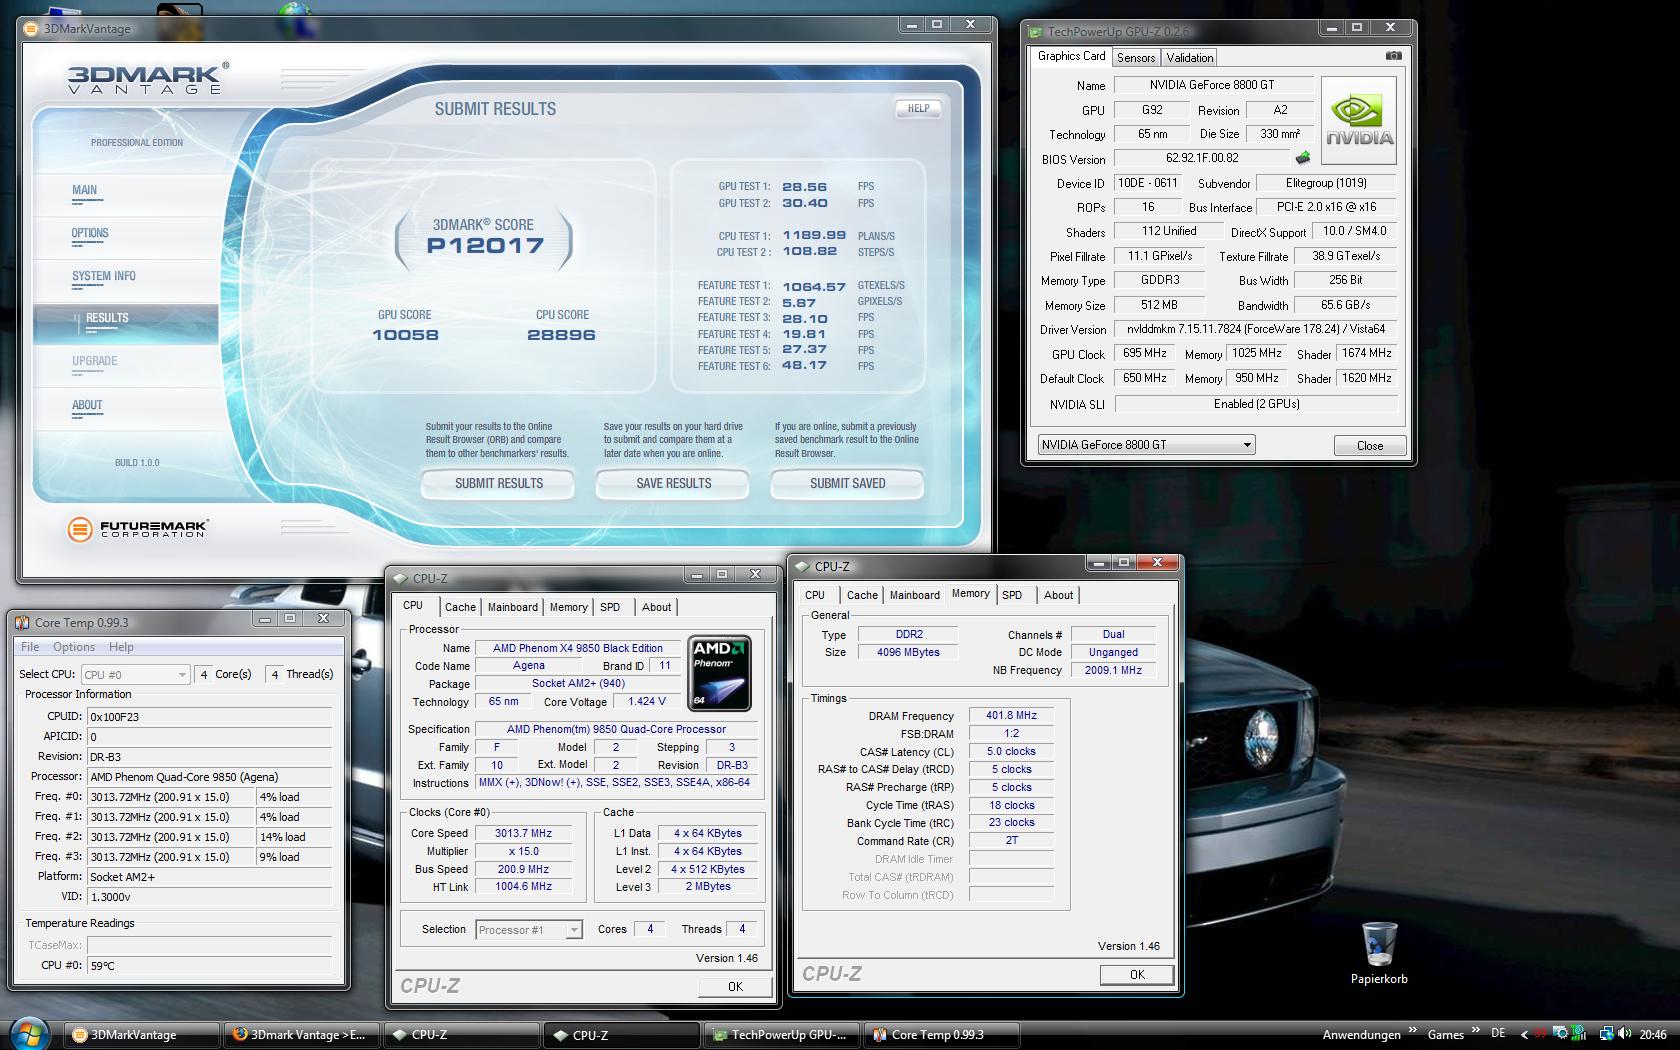Open About tab in memory CPU-Z window
The width and height of the screenshot is (1680, 1050).
pos(1058,595)
